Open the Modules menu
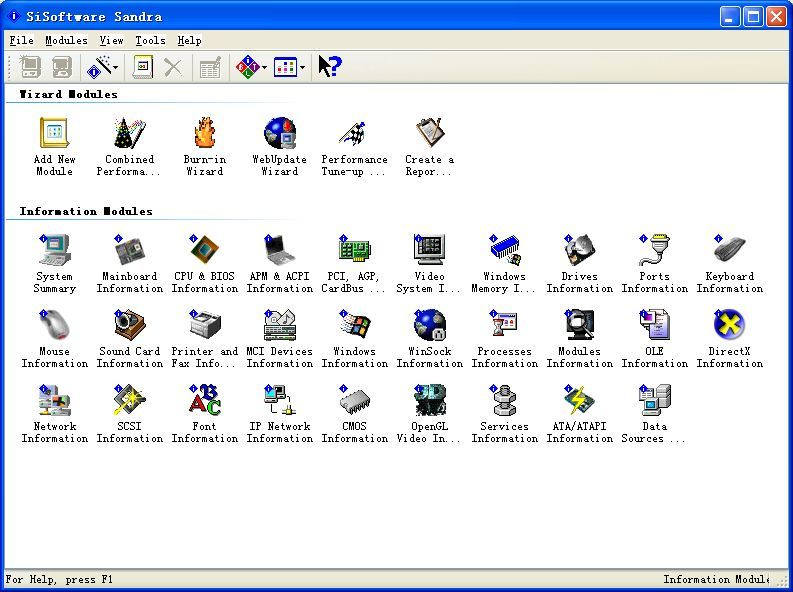Image resolution: width=793 pixels, height=592 pixels. [x=66, y=40]
